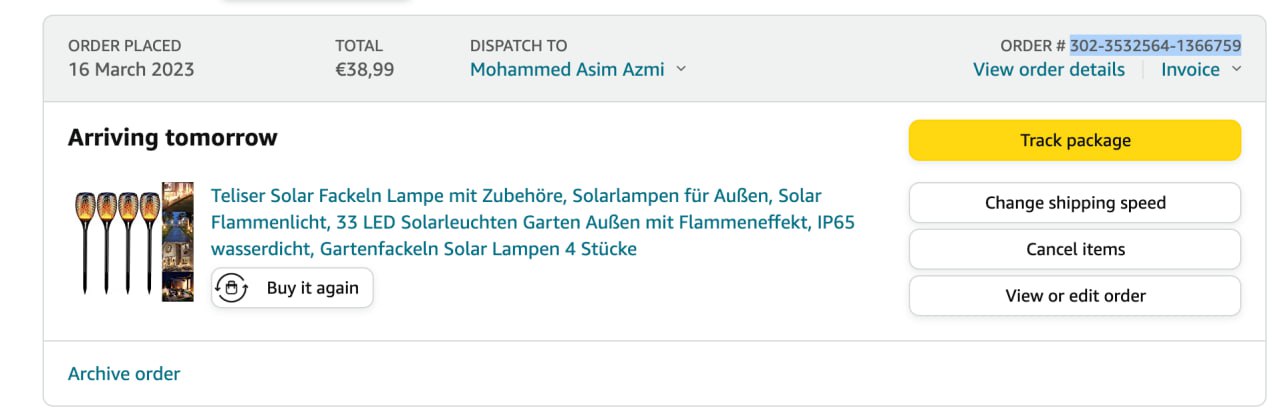Click the ORDER PLACED label

124,45
